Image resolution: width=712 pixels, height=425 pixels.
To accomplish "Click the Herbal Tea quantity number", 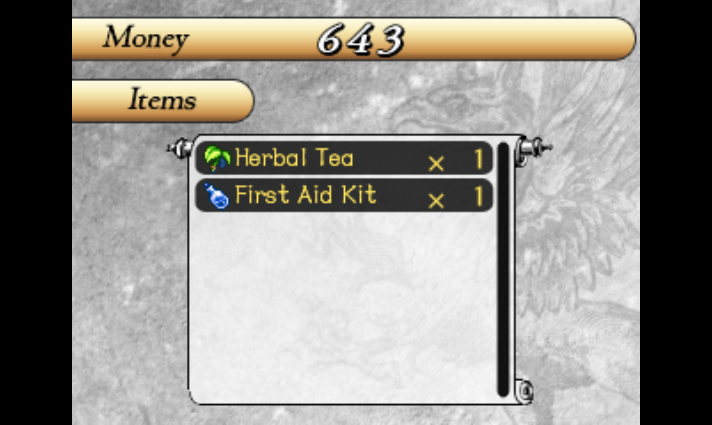I will click(478, 159).
